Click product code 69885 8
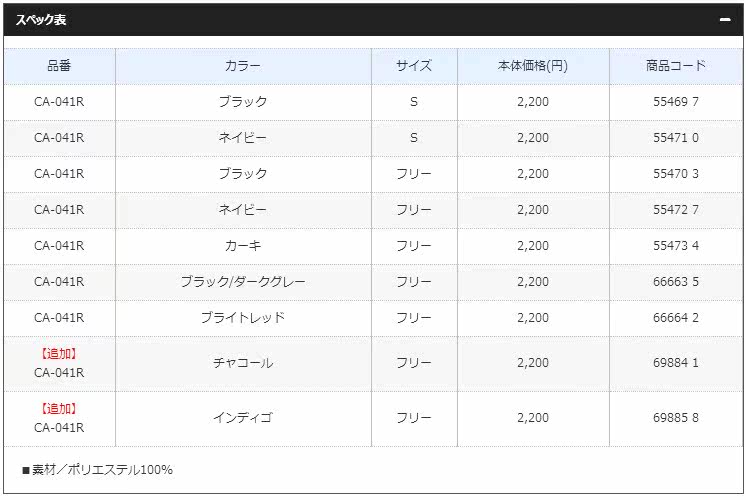Image resolution: width=746 pixels, height=500 pixels. 676,418
